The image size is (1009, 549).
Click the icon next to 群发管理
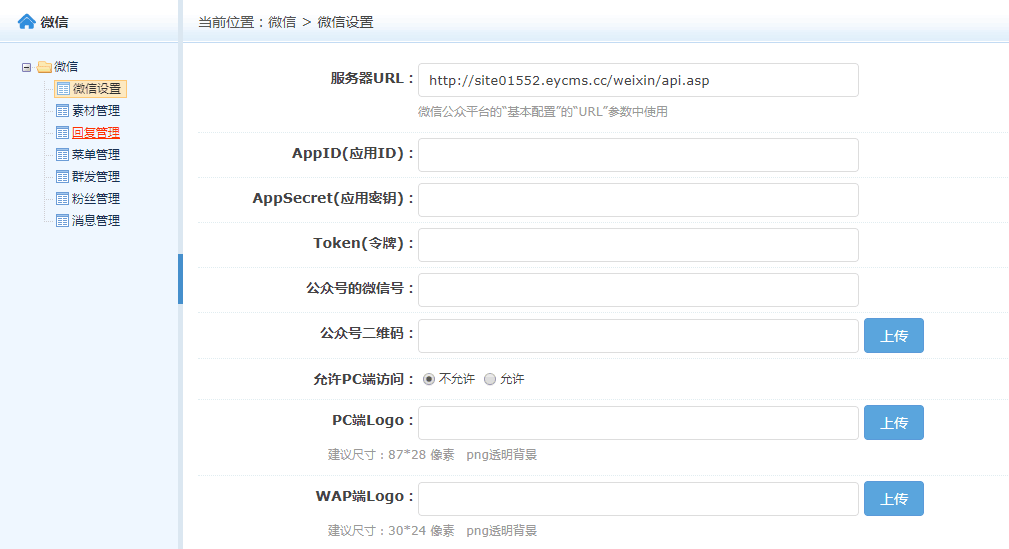click(63, 177)
